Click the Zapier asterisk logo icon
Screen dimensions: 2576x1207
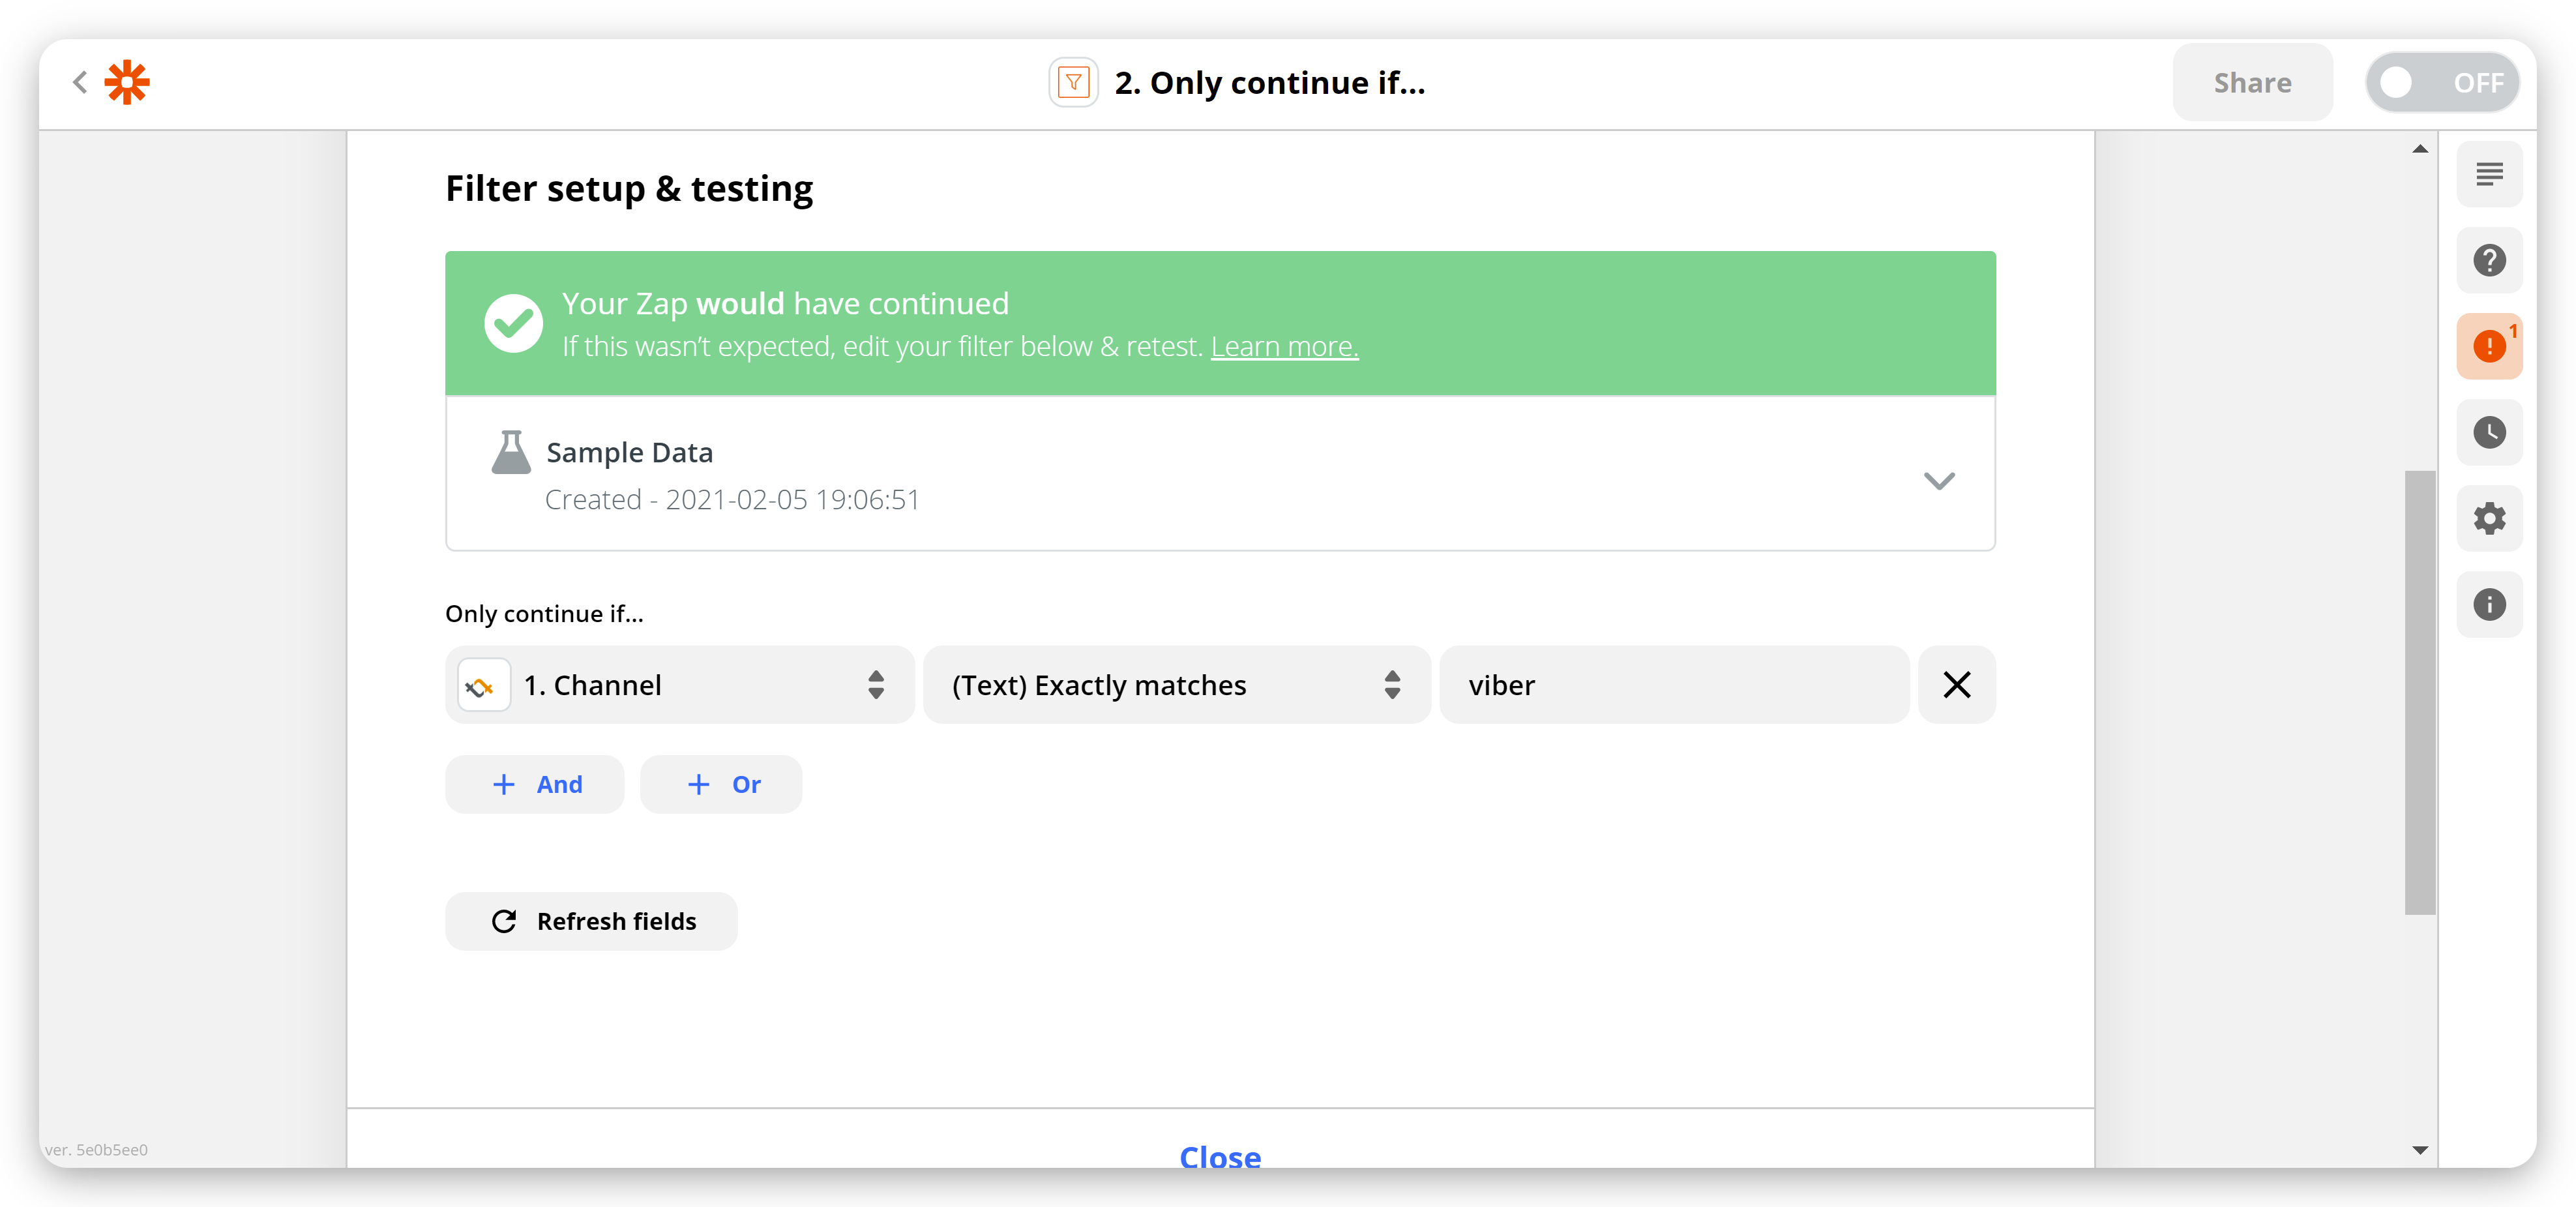128,82
